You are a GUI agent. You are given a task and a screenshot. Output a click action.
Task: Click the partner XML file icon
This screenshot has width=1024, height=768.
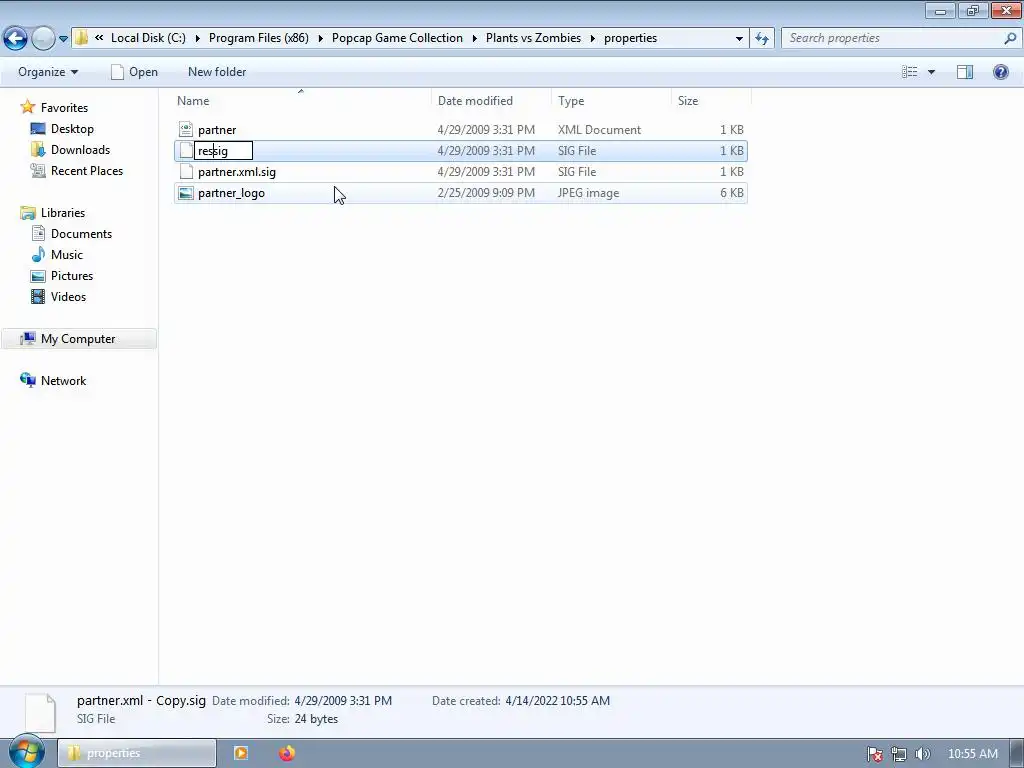(x=186, y=129)
